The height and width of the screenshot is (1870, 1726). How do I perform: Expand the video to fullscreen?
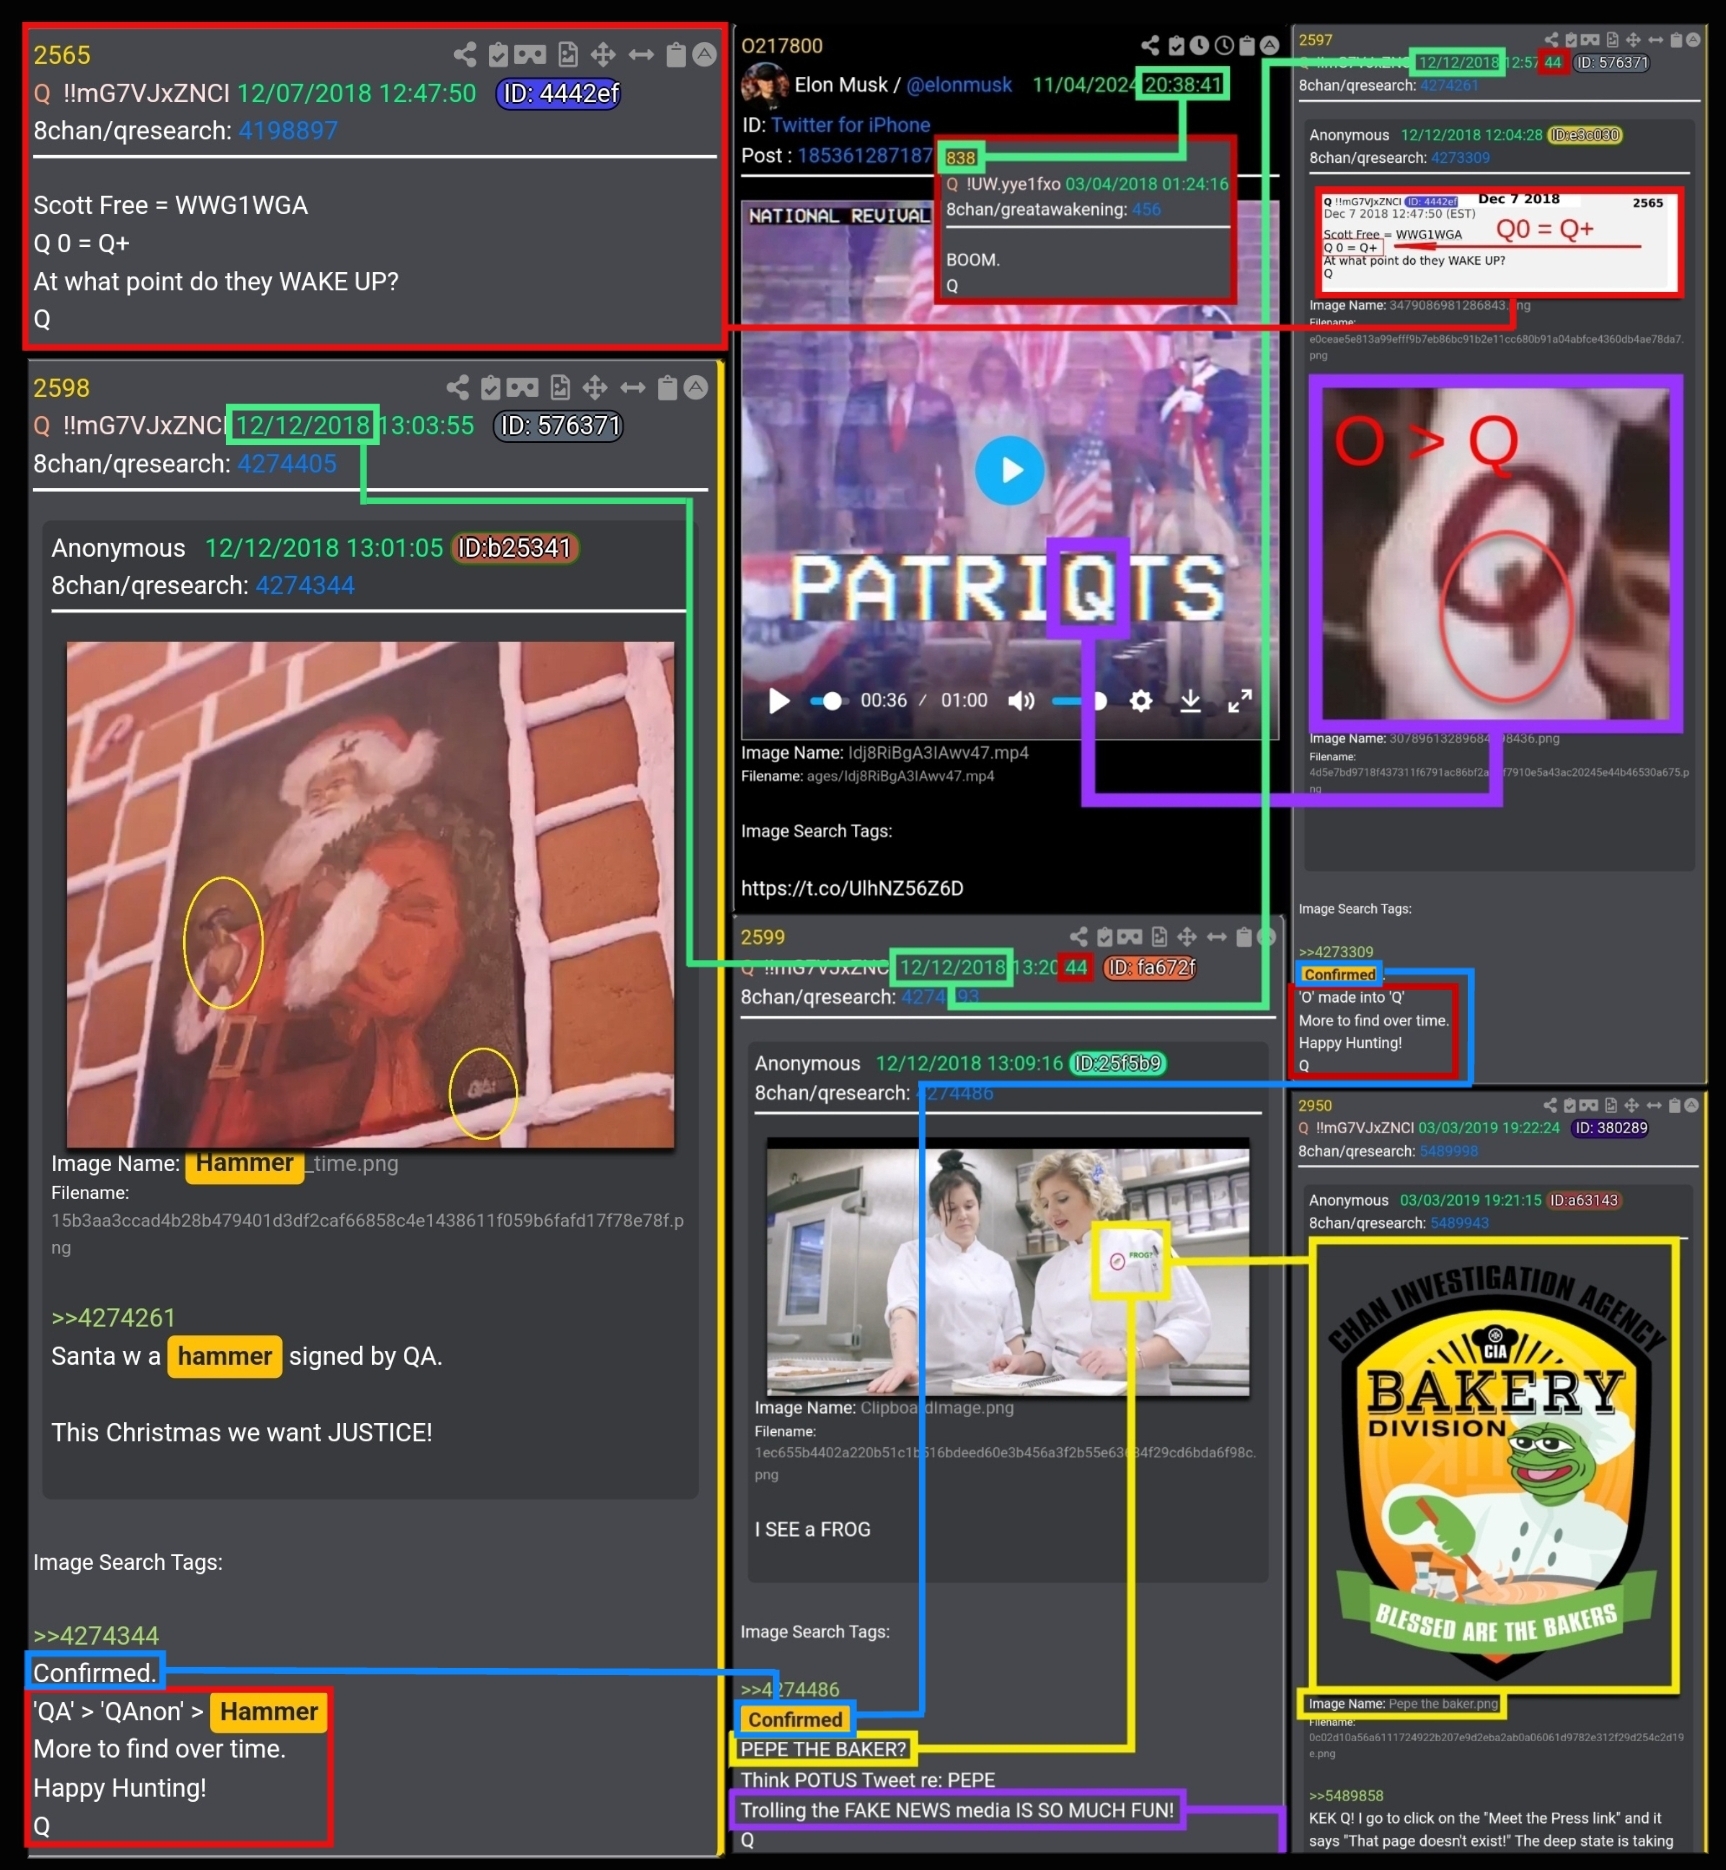(x=1240, y=701)
